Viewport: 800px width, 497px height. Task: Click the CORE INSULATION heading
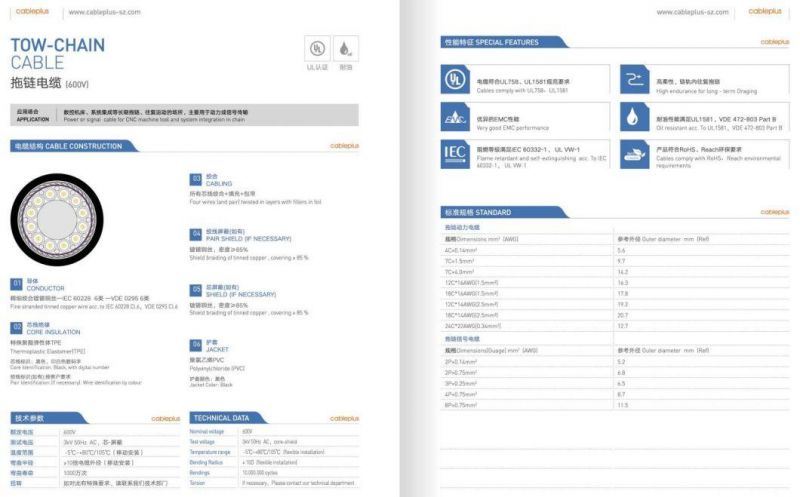point(54,332)
